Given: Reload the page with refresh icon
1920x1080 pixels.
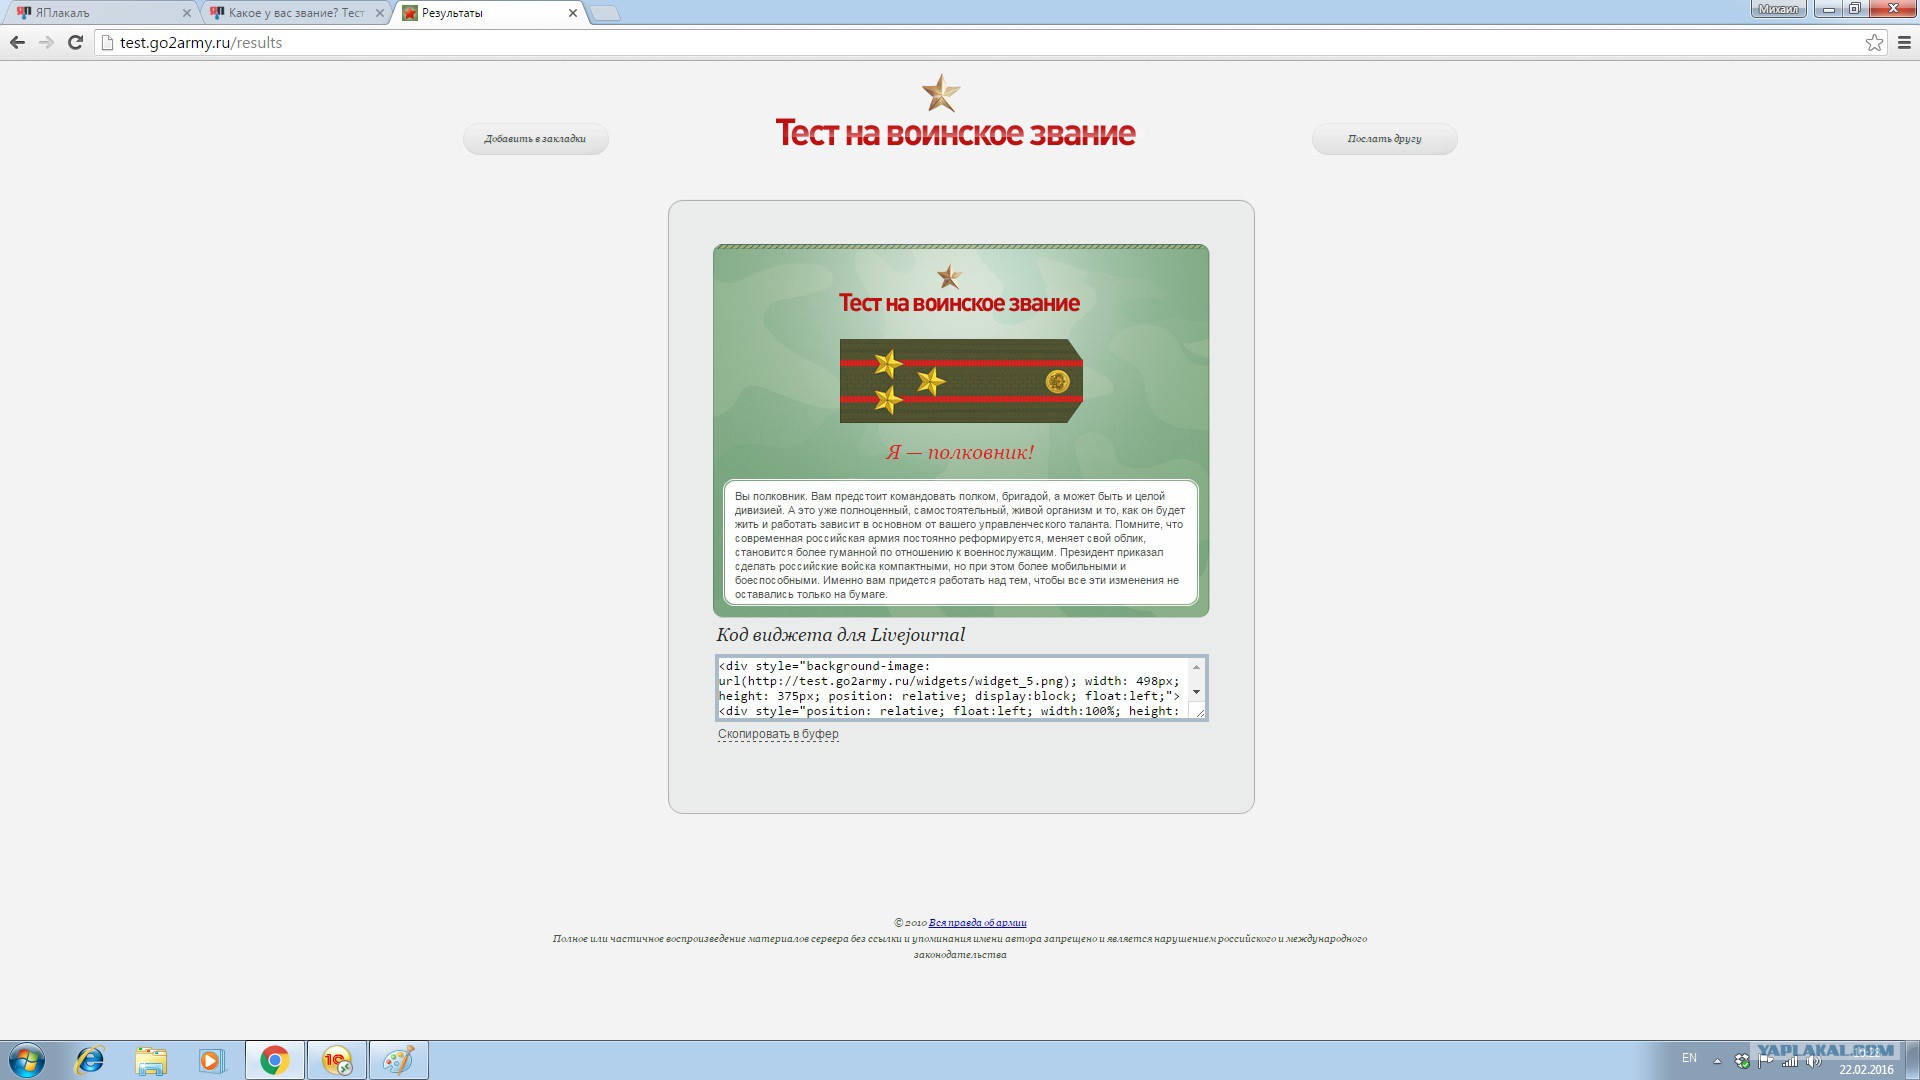Looking at the screenshot, I should click(75, 42).
